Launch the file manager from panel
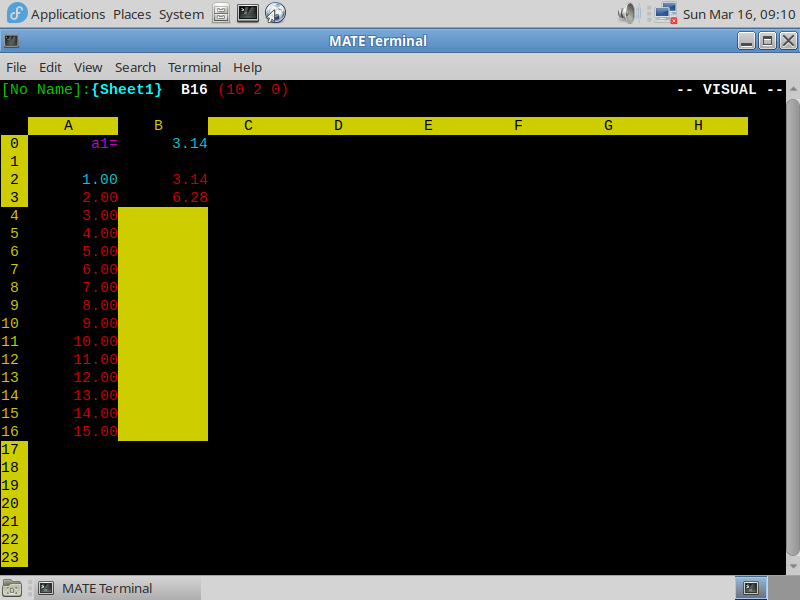800x600 pixels. pos(222,14)
